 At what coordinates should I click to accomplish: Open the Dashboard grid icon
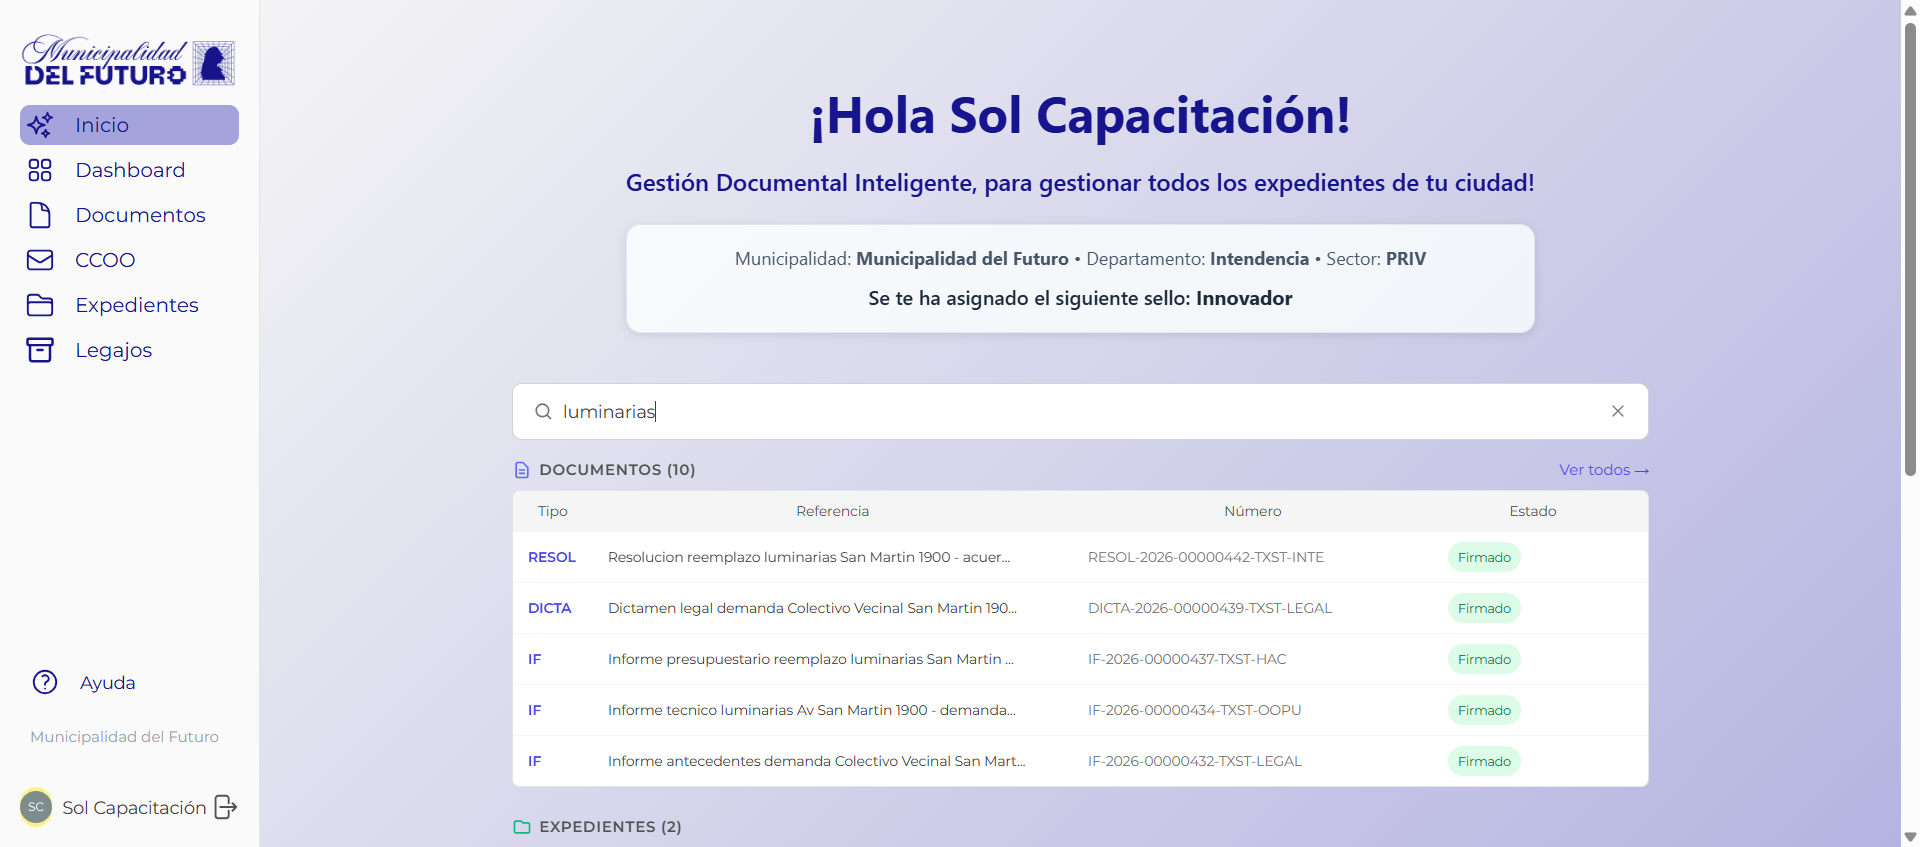[x=40, y=170]
